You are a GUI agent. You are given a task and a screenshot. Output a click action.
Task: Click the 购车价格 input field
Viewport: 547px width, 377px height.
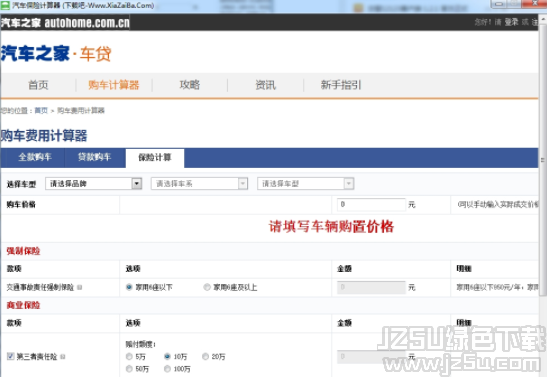pos(371,204)
